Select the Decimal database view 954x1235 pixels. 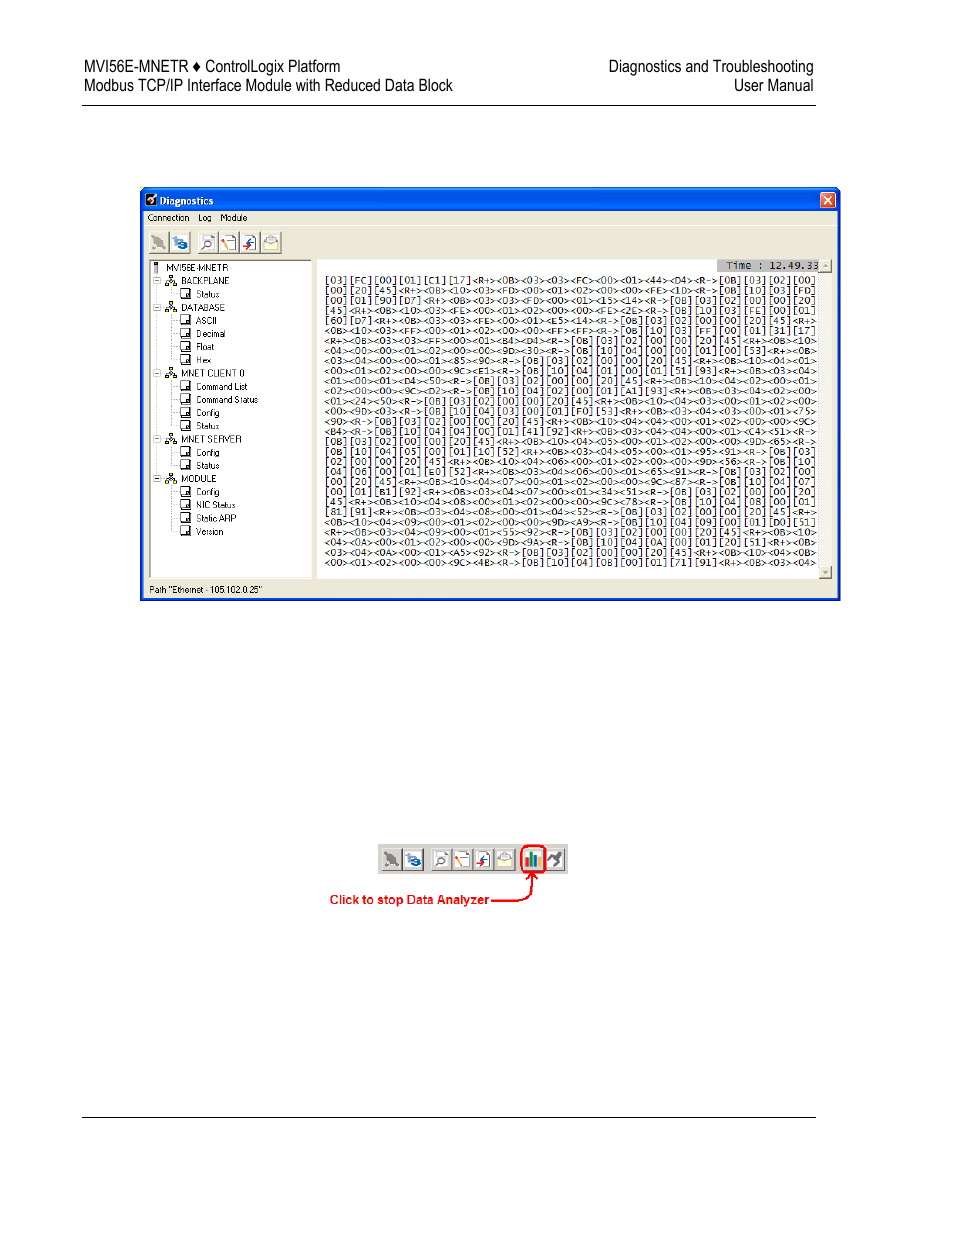tap(211, 334)
